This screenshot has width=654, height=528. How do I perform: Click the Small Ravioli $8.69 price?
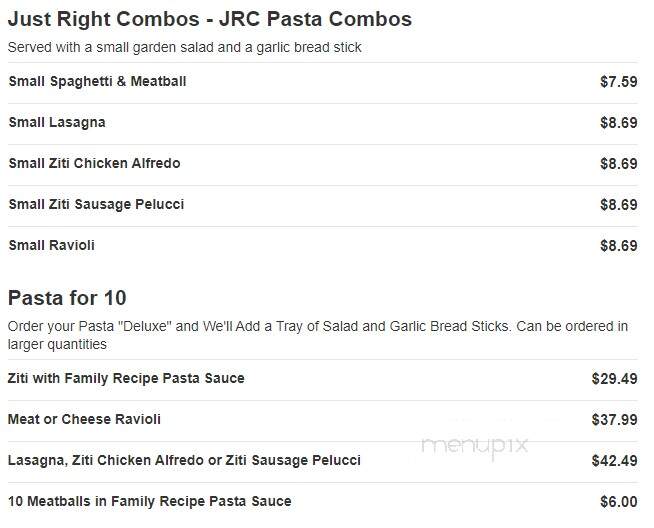619,246
